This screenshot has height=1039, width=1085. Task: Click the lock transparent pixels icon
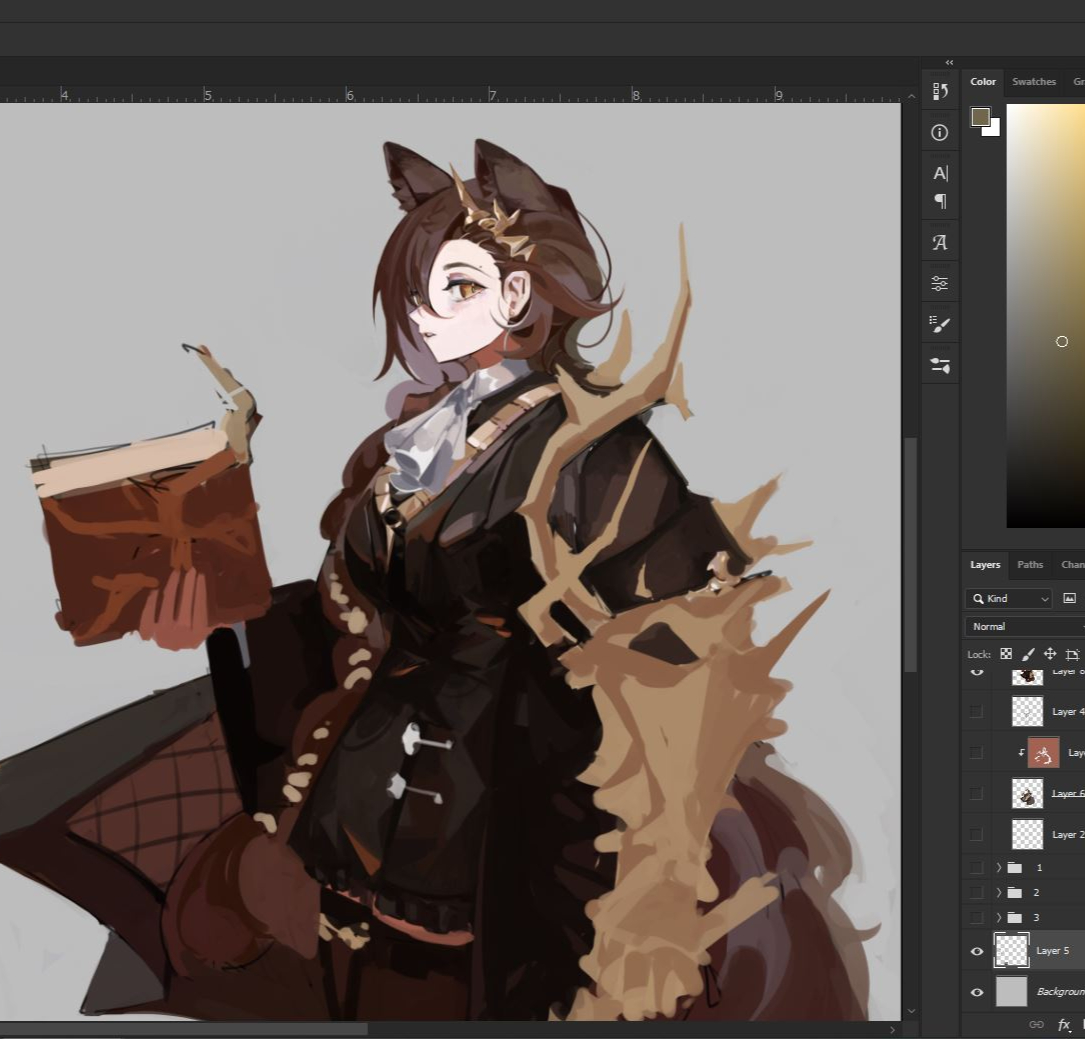tap(1006, 654)
